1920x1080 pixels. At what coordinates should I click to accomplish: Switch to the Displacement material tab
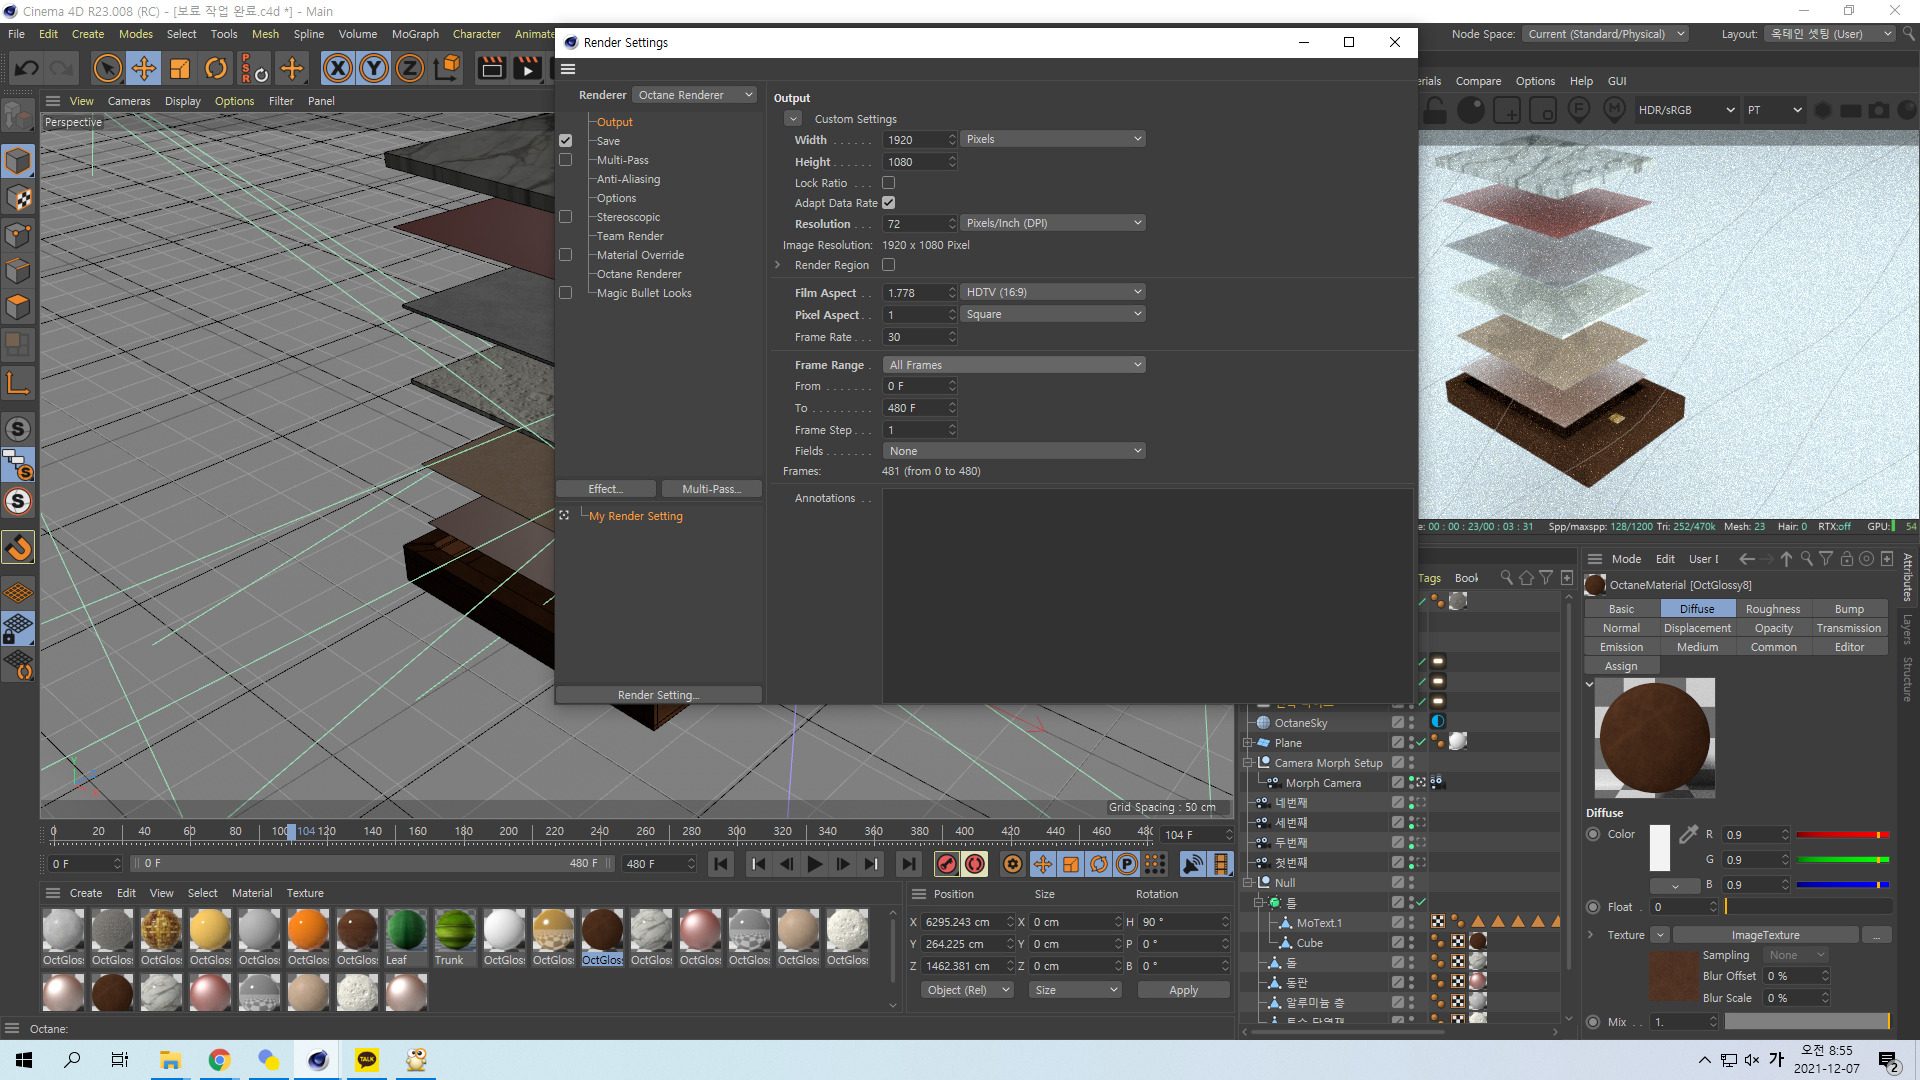click(1697, 628)
